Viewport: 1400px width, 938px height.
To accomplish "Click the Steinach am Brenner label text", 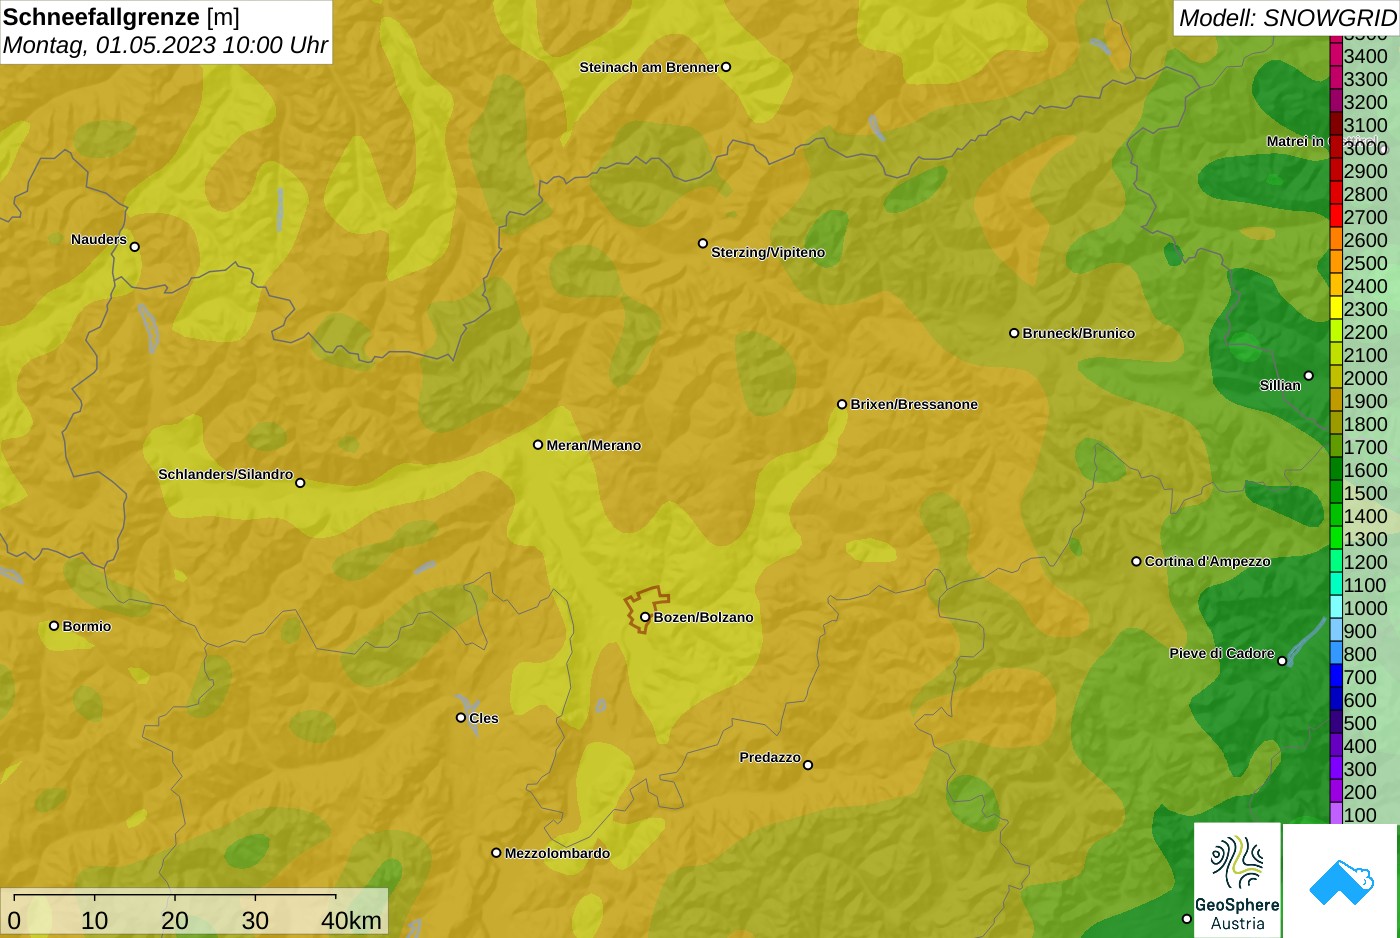I will [649, 67].
